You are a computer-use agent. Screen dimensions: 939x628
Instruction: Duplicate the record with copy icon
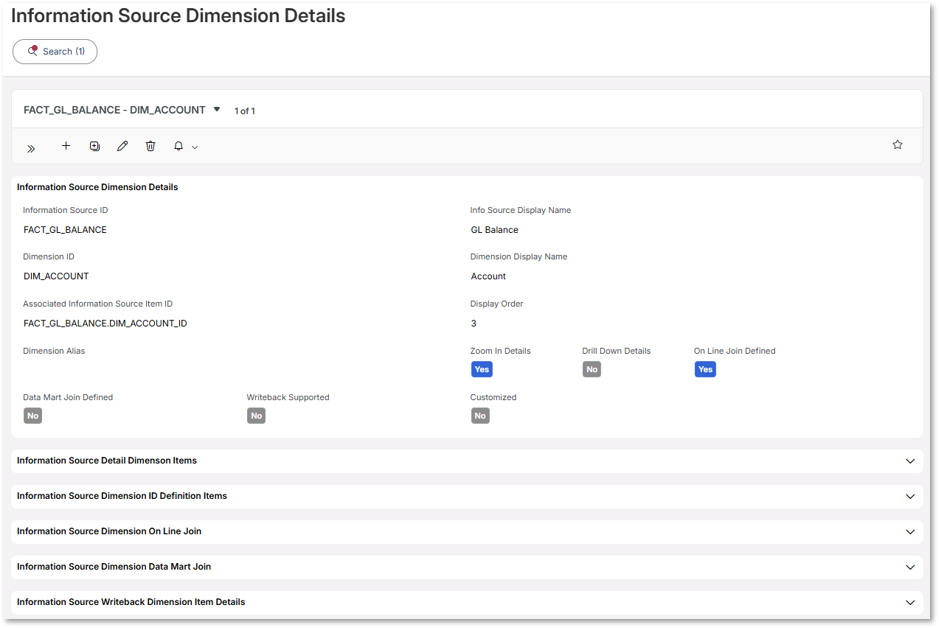(x=95, y=146)
